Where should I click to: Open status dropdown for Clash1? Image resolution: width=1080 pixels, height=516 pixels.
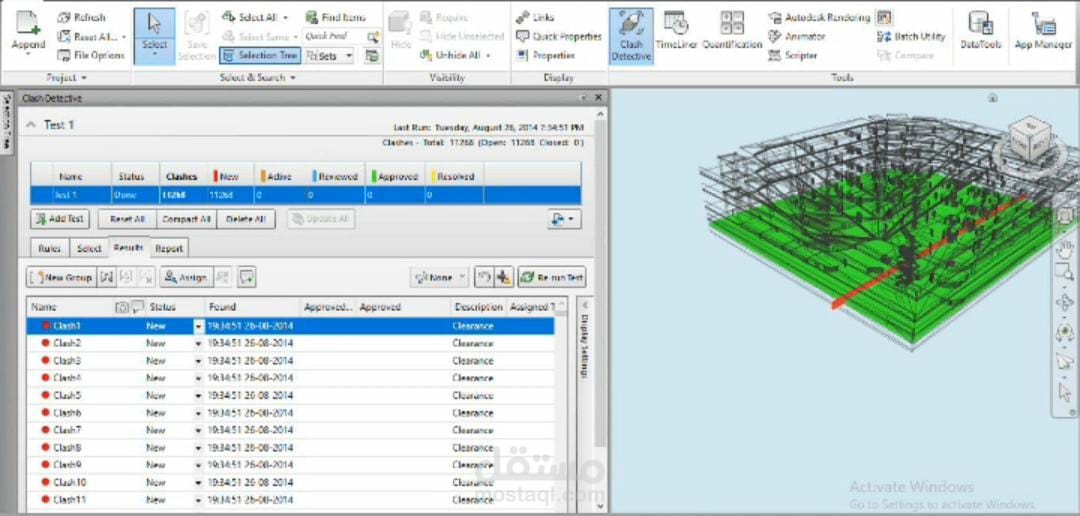199,327
